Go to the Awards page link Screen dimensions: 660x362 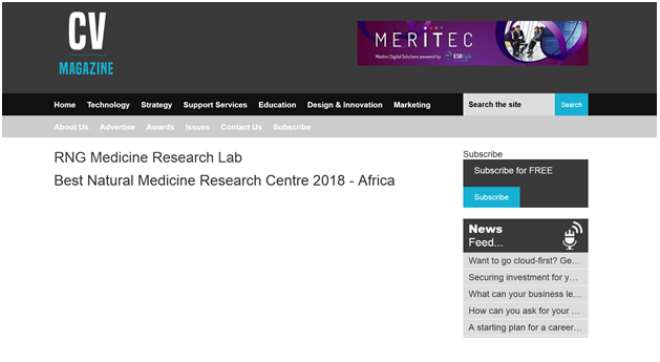[x=160, y=127]
